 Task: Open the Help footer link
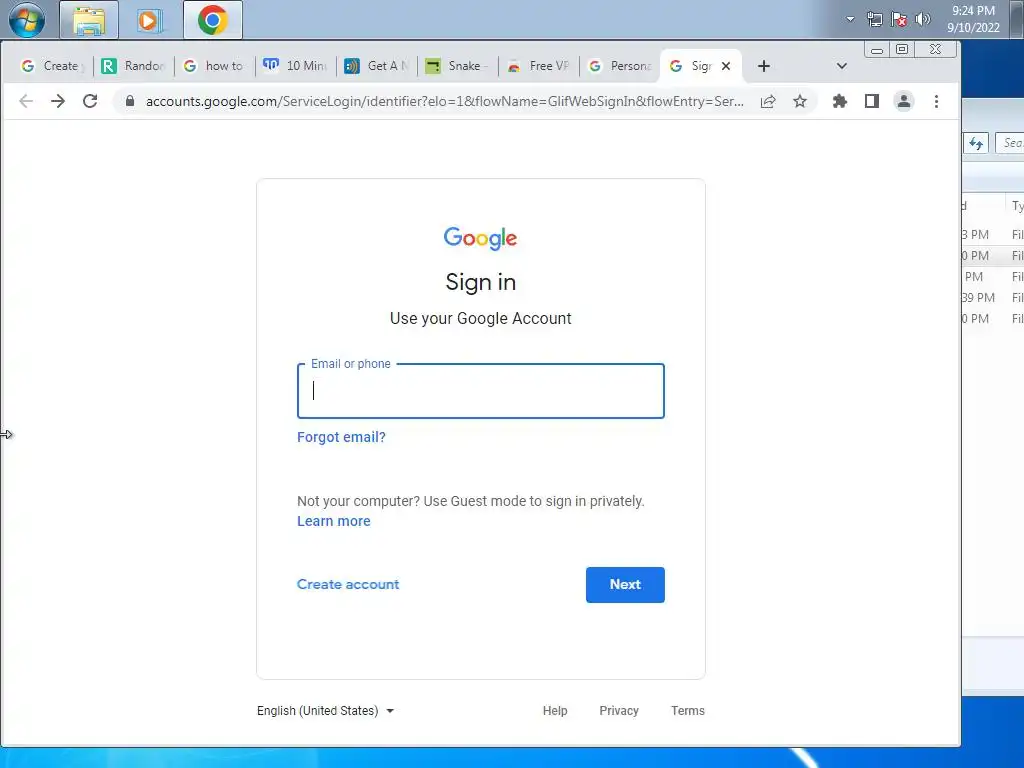click(555, 711)
